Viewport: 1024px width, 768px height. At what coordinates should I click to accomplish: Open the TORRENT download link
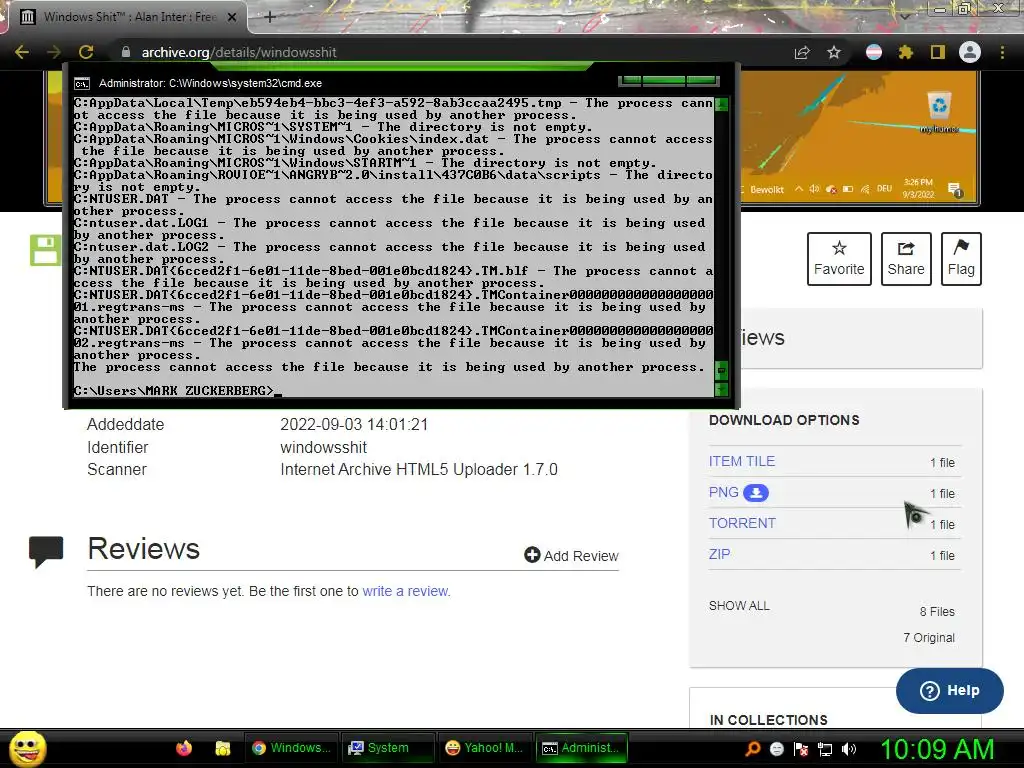point(742,523)
